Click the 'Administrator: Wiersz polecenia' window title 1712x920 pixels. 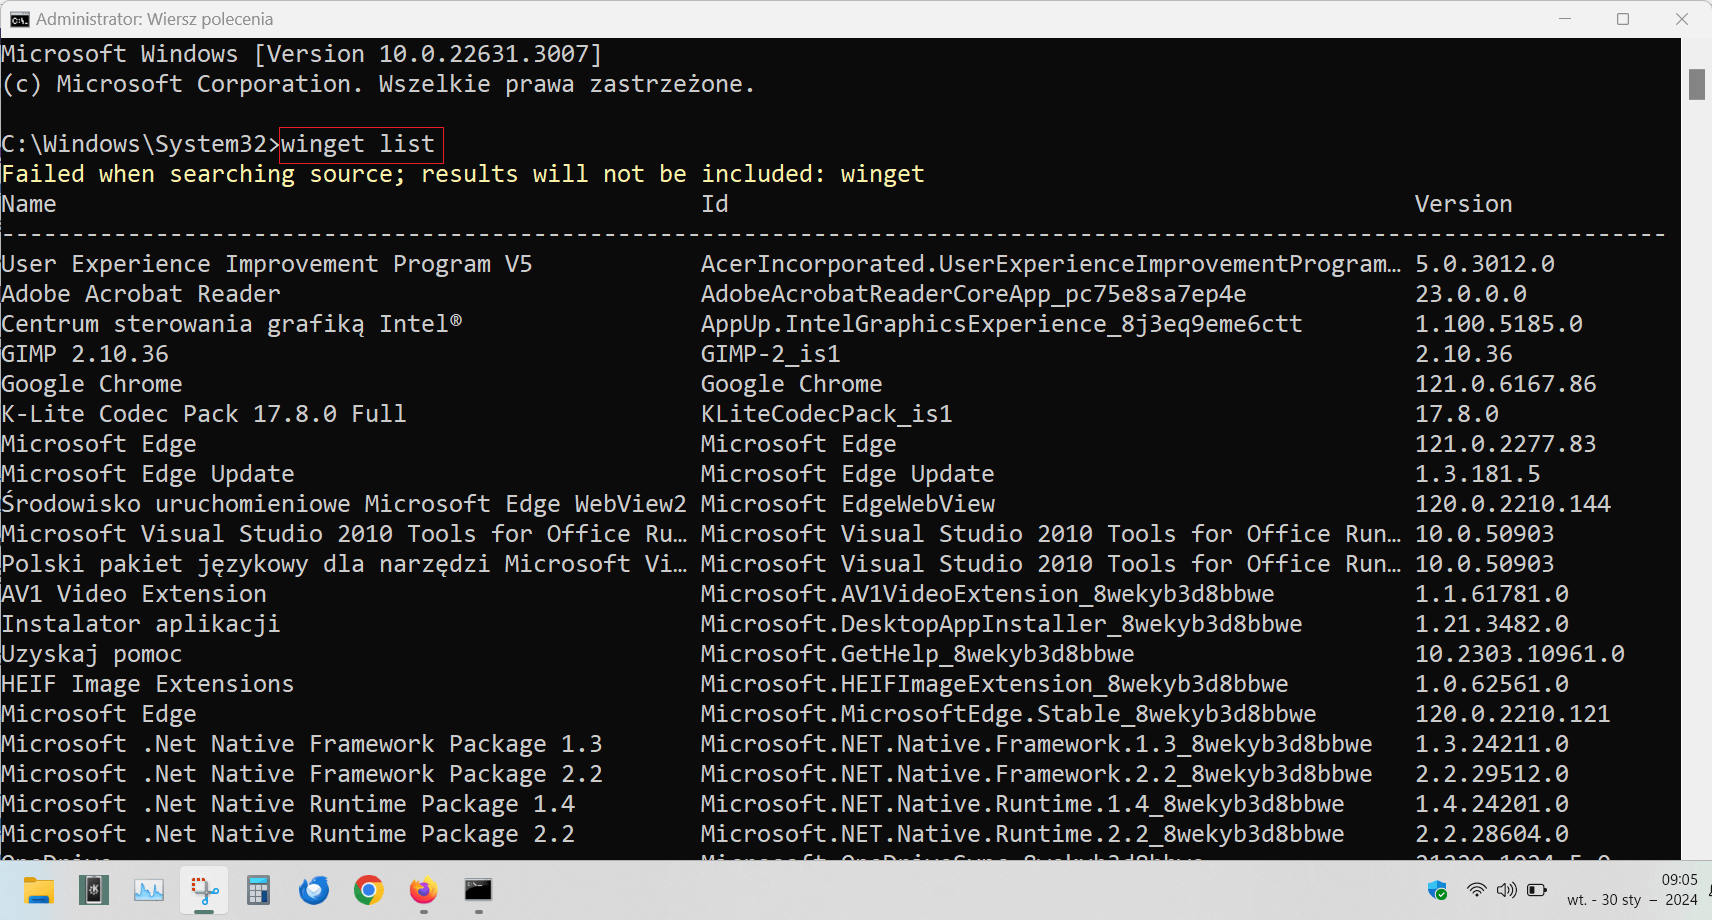click(x=154, y=19)
